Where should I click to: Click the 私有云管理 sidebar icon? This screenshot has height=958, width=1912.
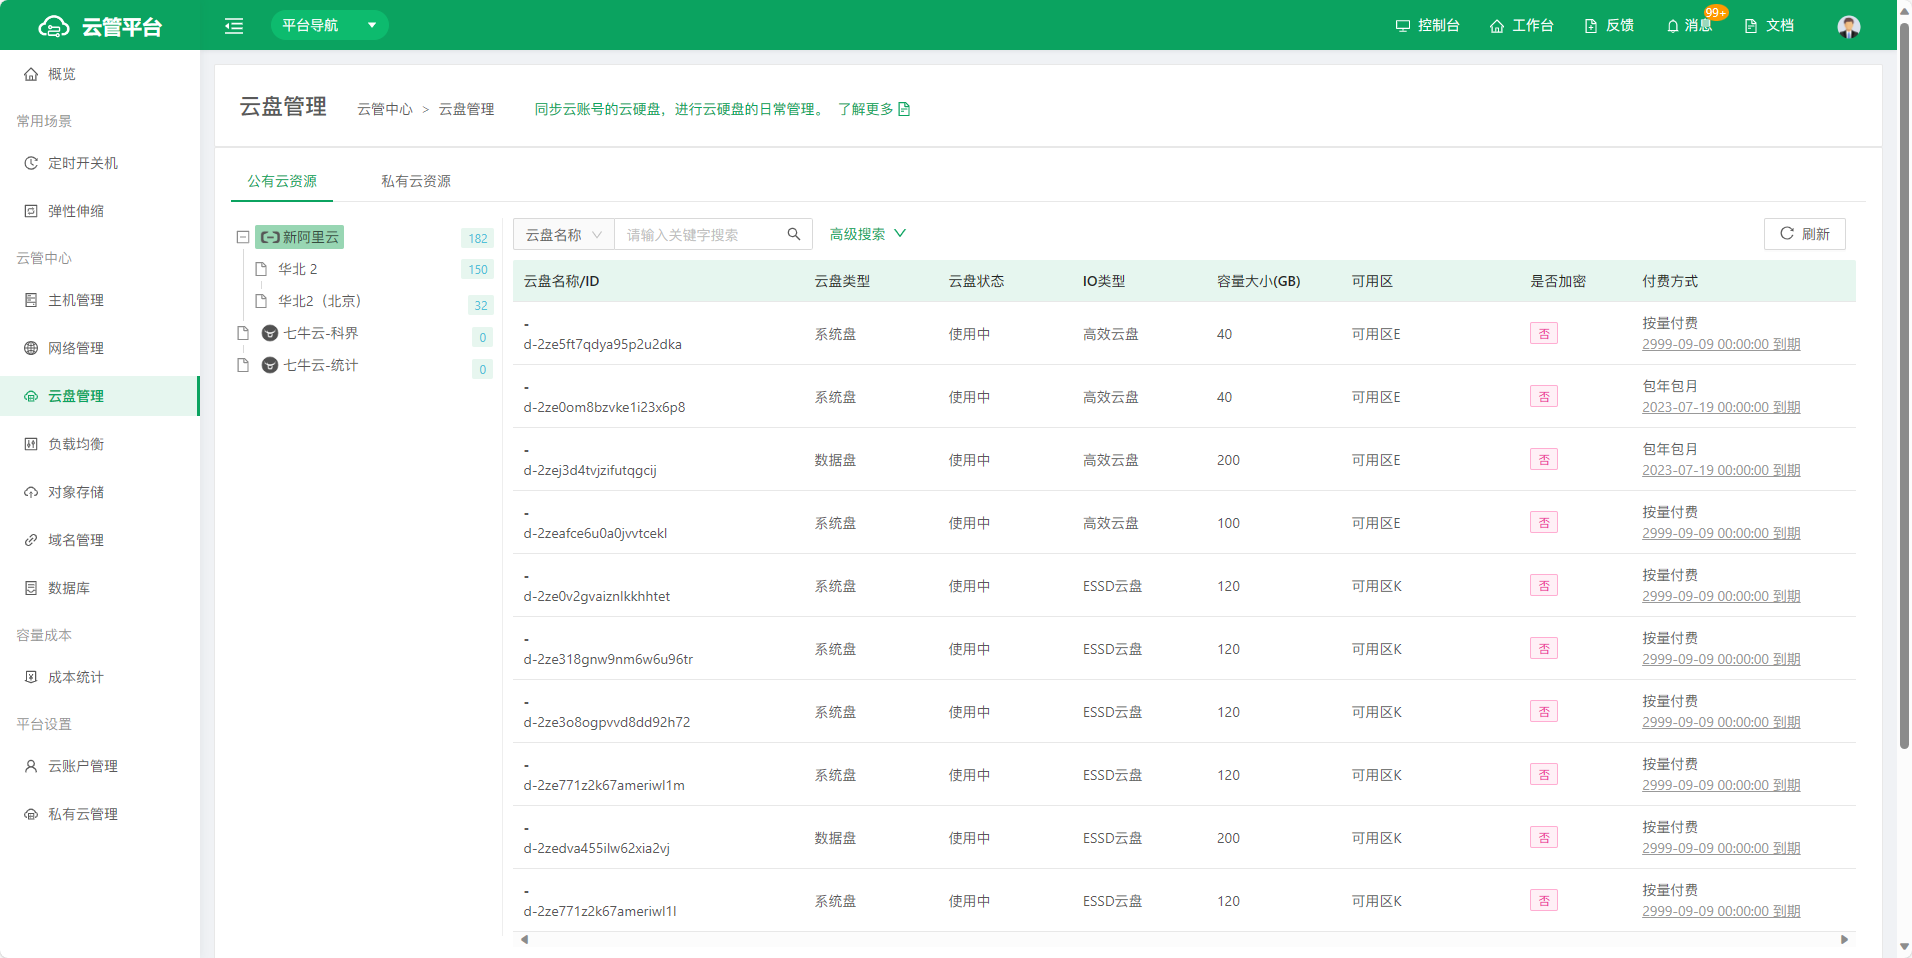tap(31, 814)
